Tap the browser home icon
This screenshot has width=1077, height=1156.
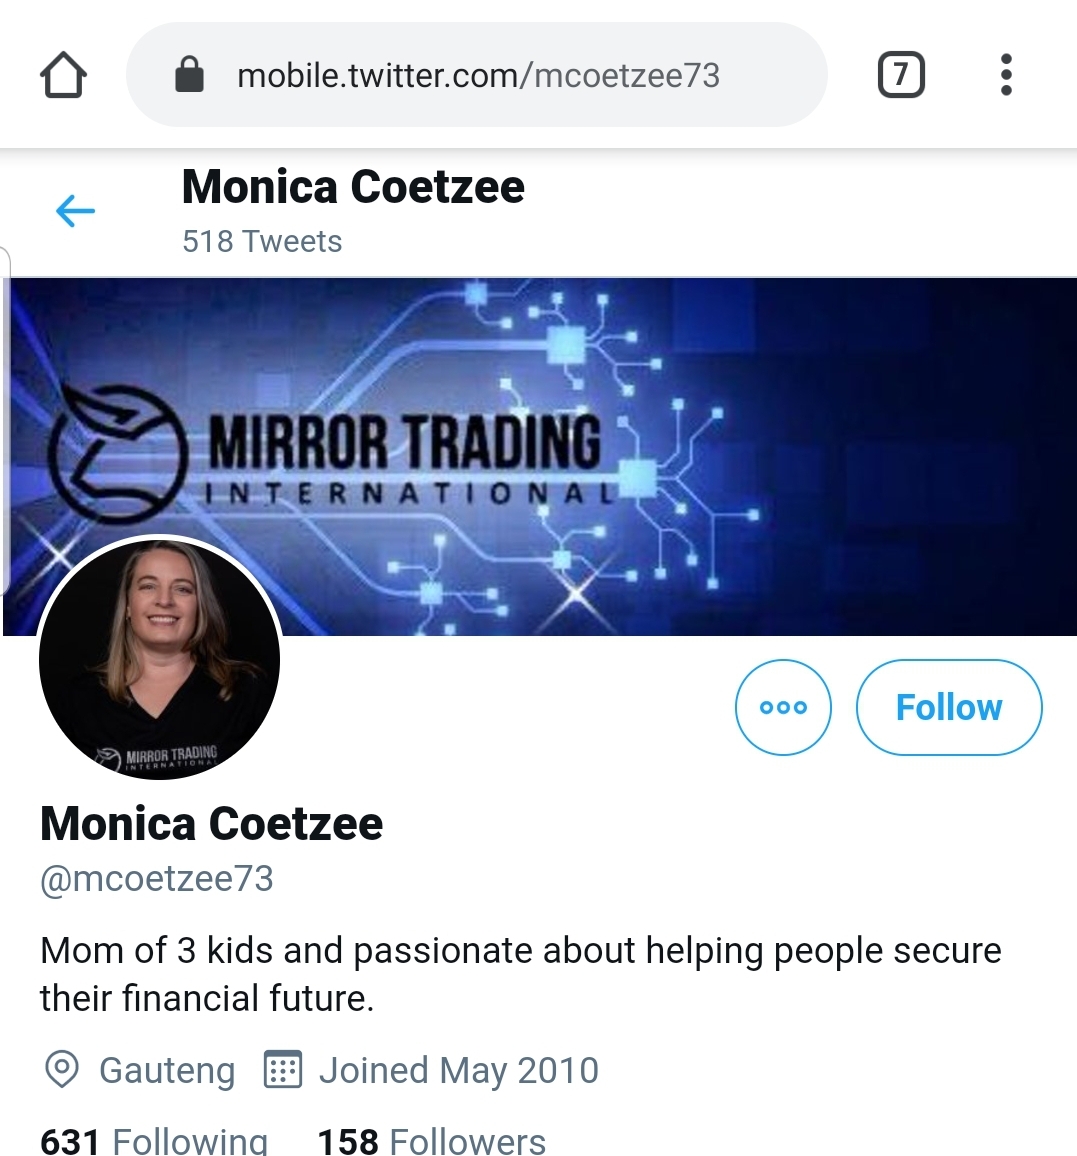coord(63,75)
